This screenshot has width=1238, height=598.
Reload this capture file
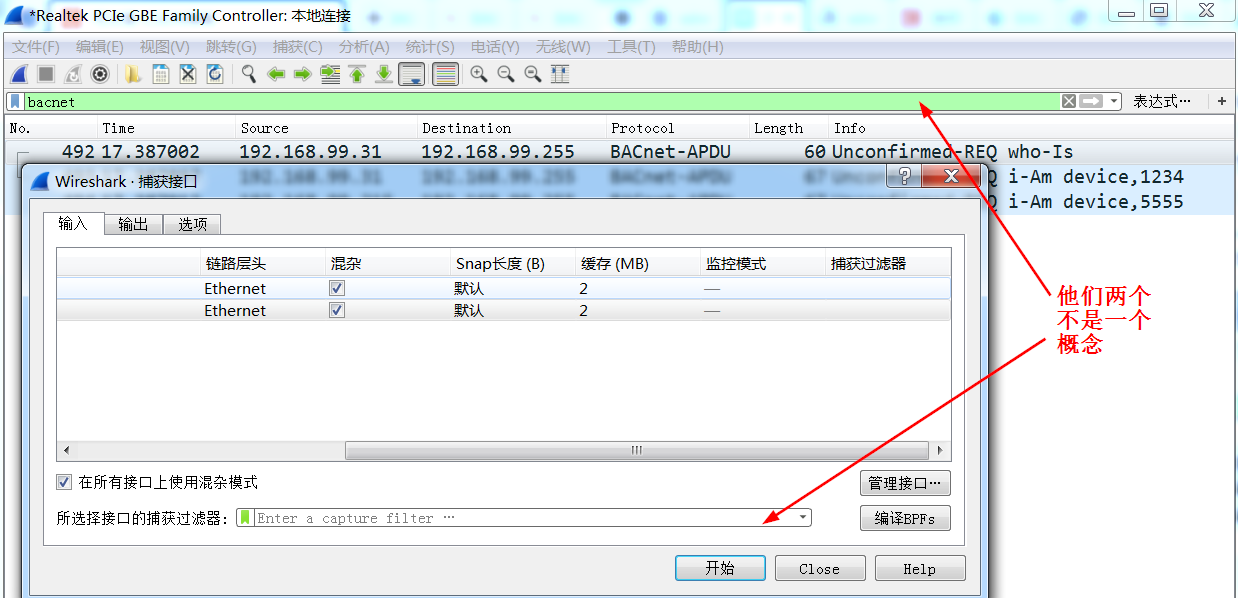tap(214, 74)
